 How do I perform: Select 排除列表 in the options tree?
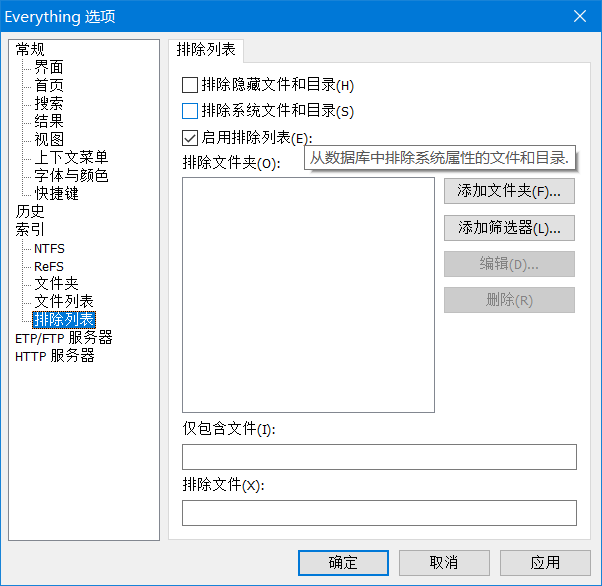pyautogui.click(x=64, y=320)
